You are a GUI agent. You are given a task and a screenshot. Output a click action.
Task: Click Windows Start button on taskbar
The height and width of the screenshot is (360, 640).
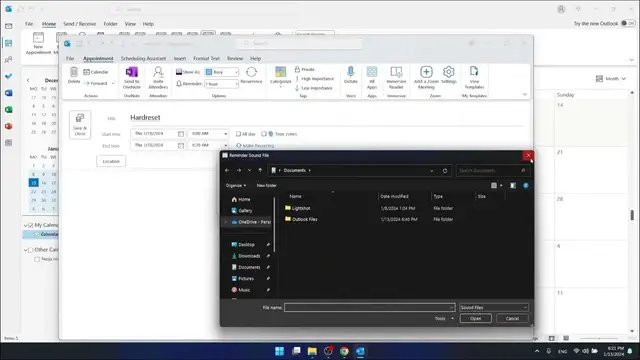coord(280,351)
